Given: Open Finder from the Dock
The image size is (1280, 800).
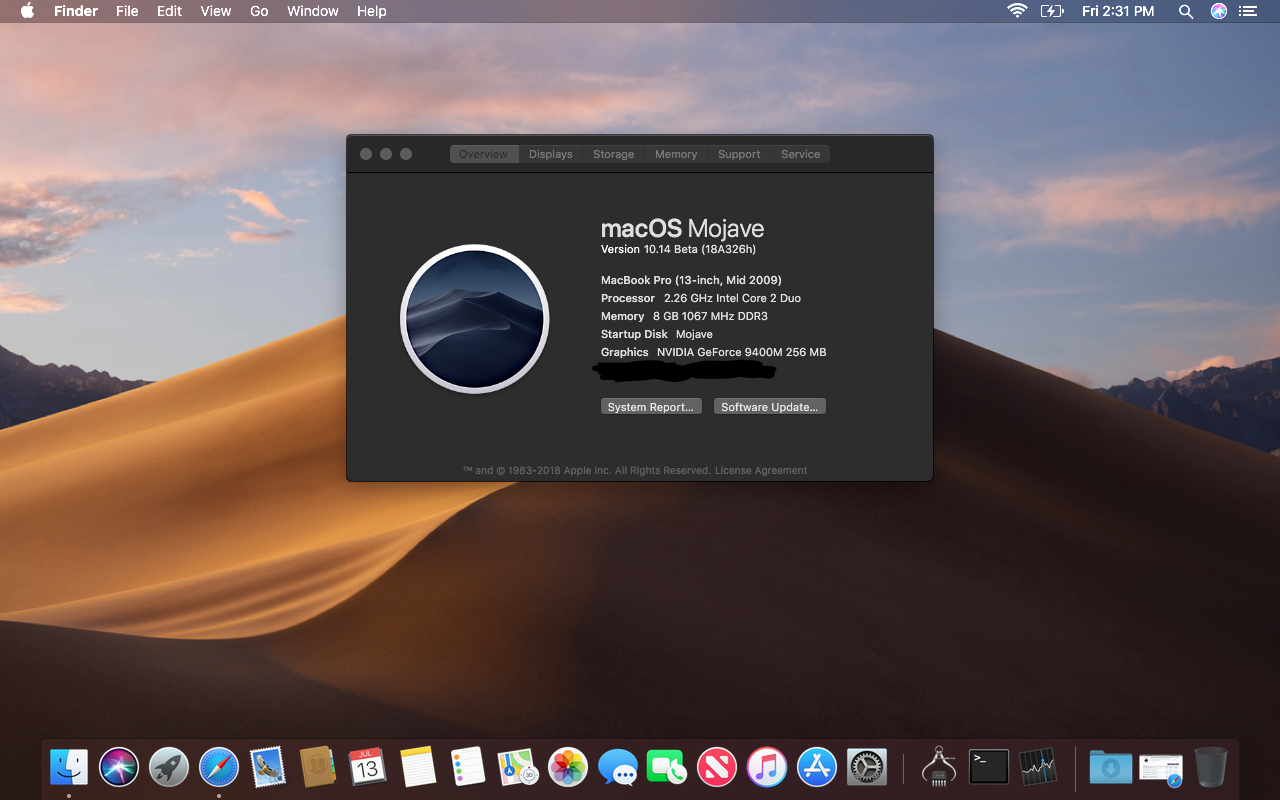Looking at the screenshot, I should (69, 767).
